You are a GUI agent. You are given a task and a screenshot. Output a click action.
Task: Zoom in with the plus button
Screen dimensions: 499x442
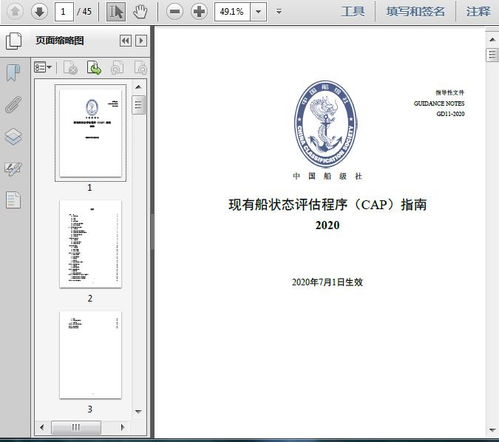point(199,12)
